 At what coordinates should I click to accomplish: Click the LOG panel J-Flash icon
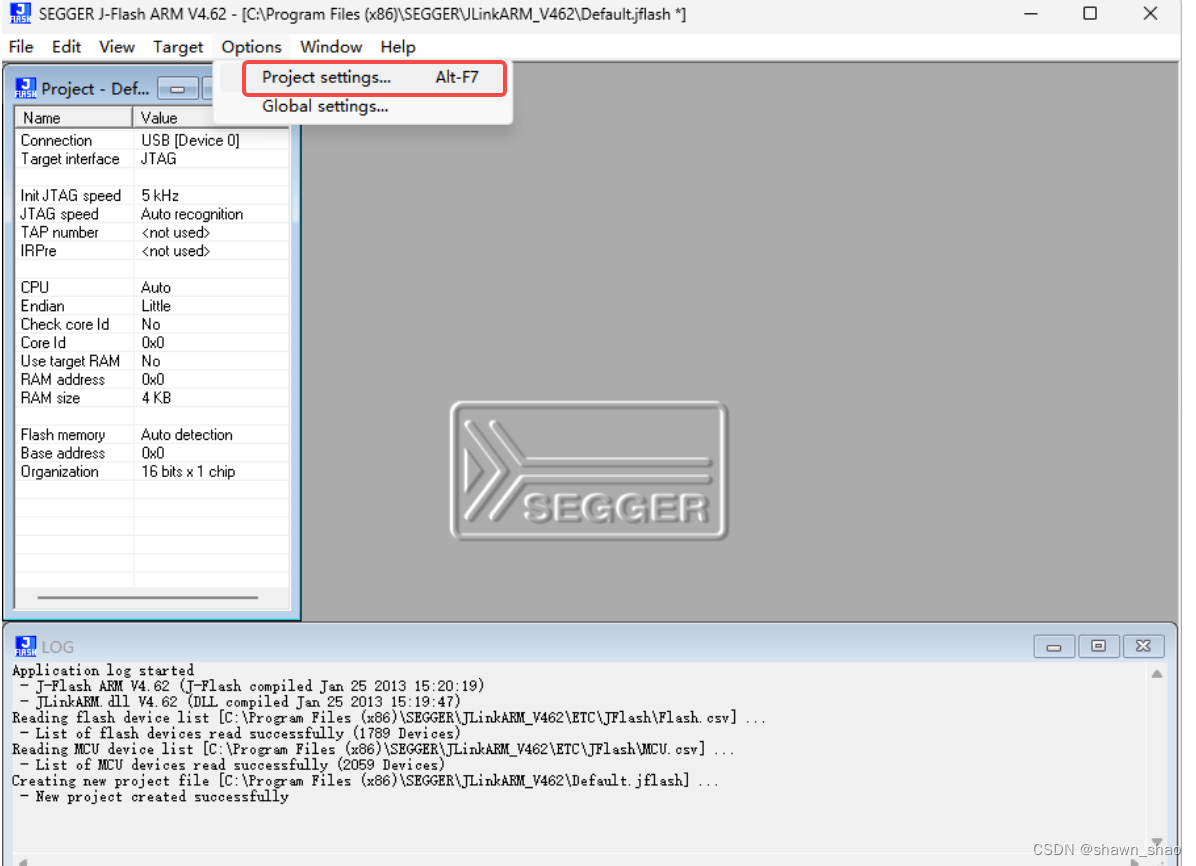point(25,646)
